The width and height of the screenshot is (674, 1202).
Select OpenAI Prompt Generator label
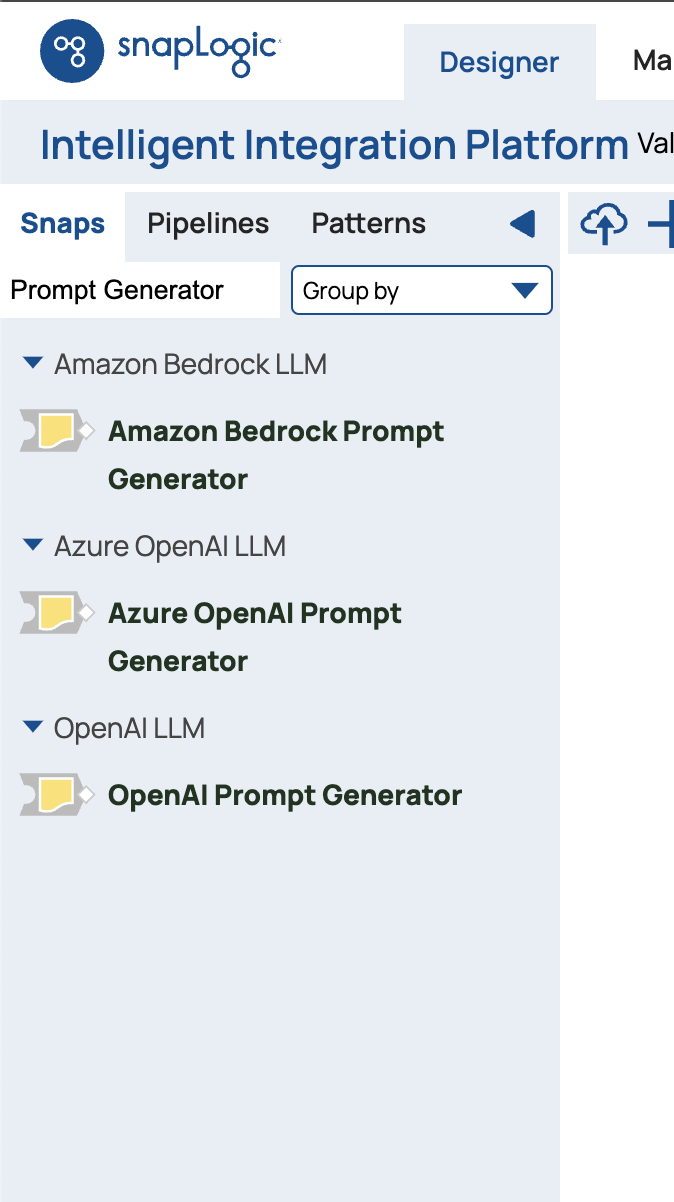pos(285,796)
